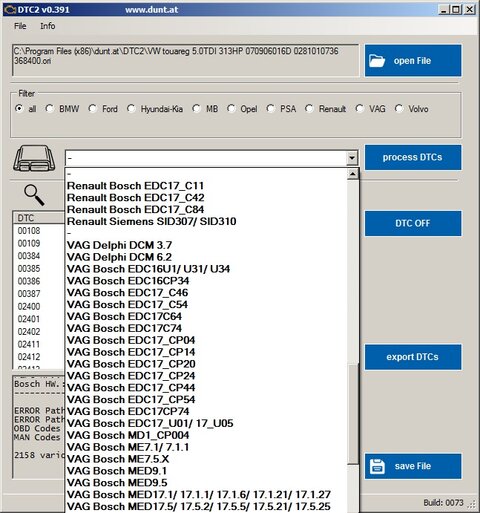Select the 'all' filter radio button
Image resolution: width=480 pixels, height=513 pixels.
tap(19, 109)
